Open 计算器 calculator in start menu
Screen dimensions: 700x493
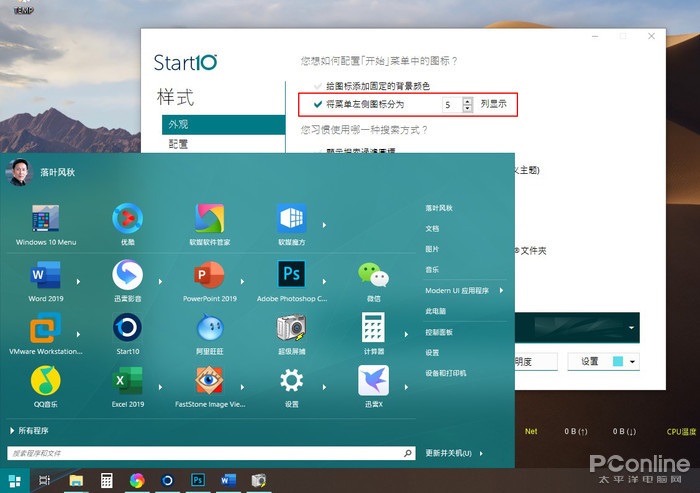(373, 327)
